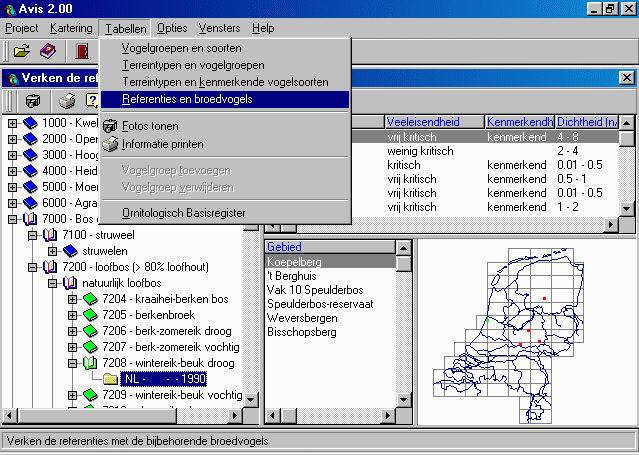Sort by Veeleisendheid column header
Viewport: 639px width, 455px height.
pyautogui.click(x=434, y=122)
